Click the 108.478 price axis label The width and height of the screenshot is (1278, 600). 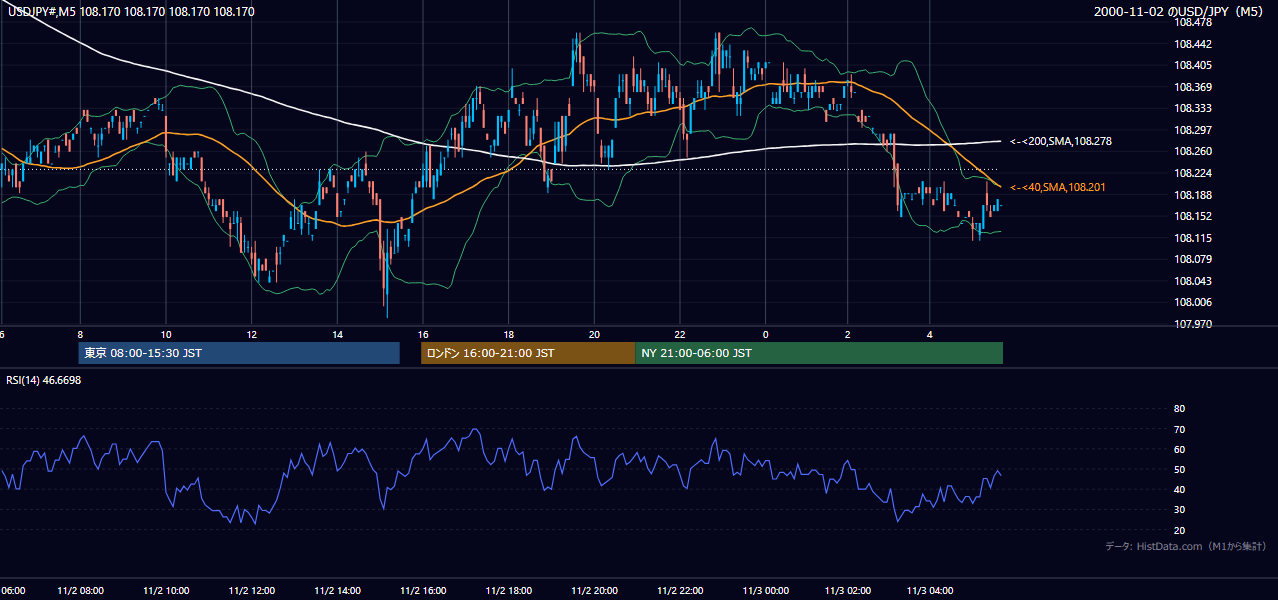pos(1194,22)
